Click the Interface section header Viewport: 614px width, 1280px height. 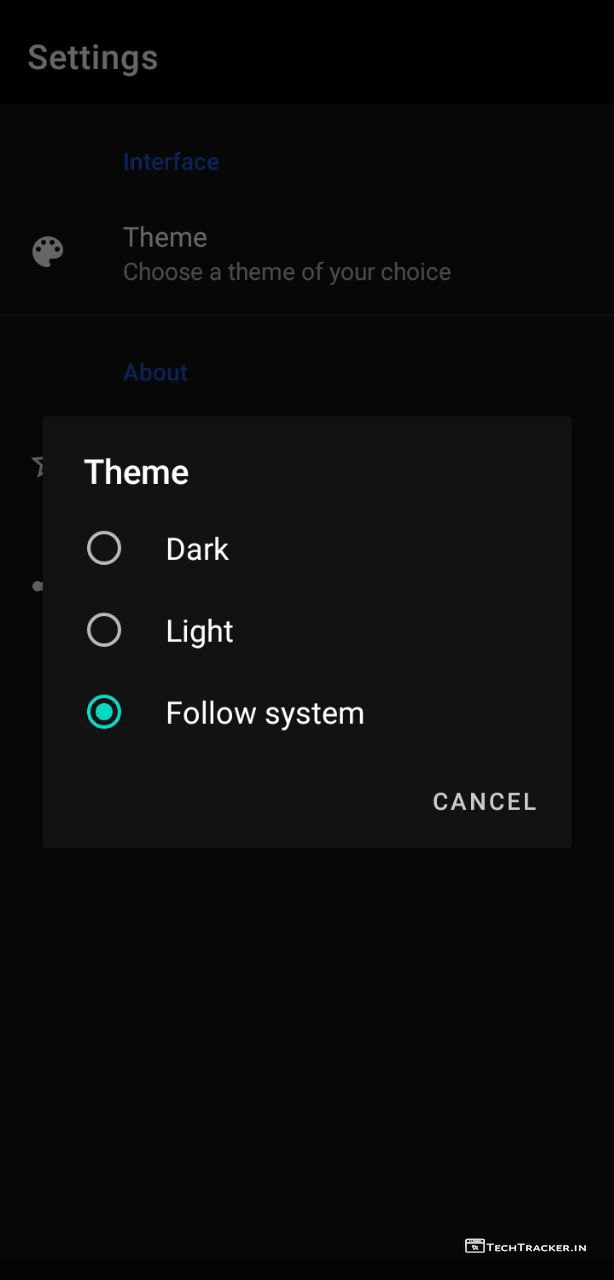[171, 162]
